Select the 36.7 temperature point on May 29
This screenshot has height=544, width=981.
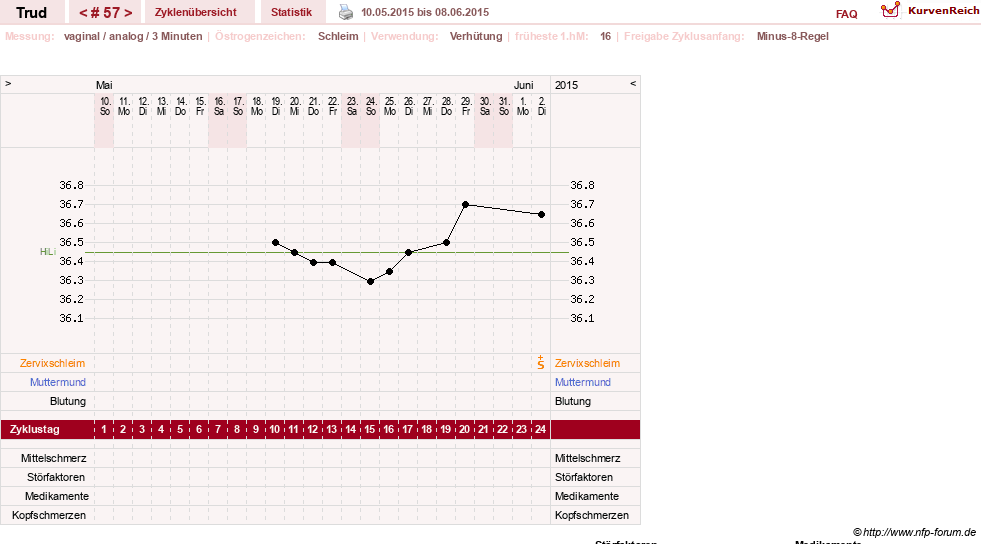[x=465, y=204]
